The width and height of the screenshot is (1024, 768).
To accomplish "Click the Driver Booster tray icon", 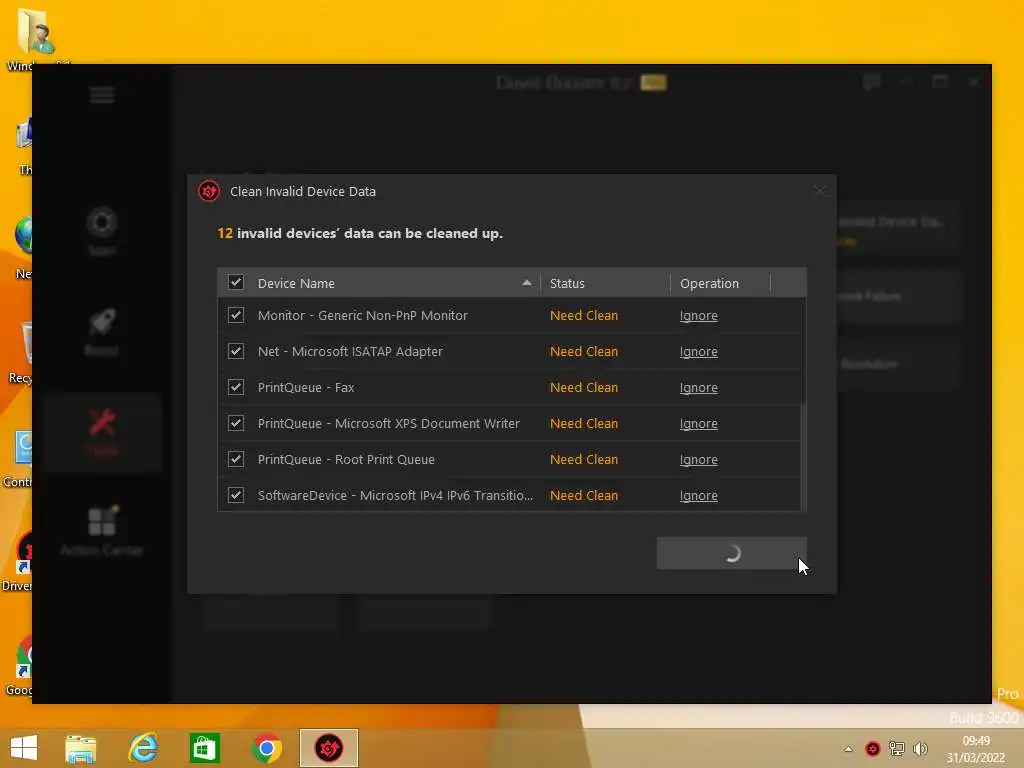I will click(x=872, y=749).
